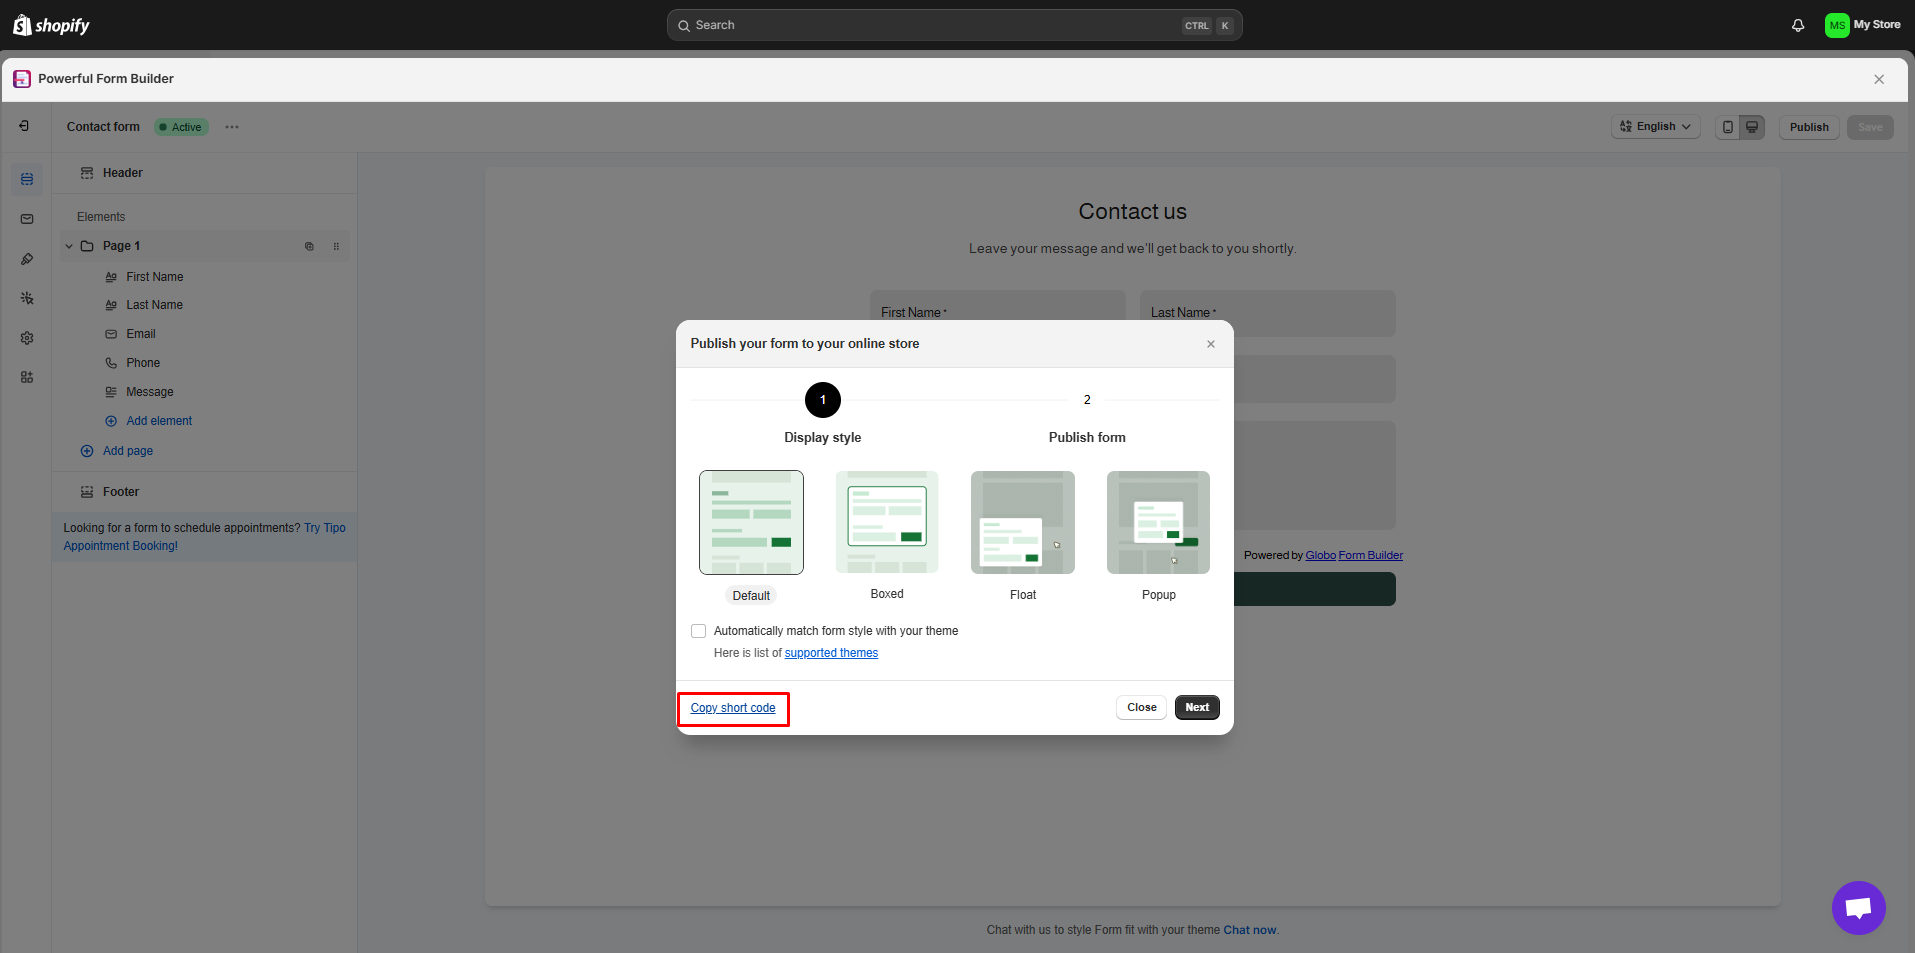The height and width of the screenshot is (953, 1915).
Task: Open the form options via three dots menu
Action: coord(232,127)
